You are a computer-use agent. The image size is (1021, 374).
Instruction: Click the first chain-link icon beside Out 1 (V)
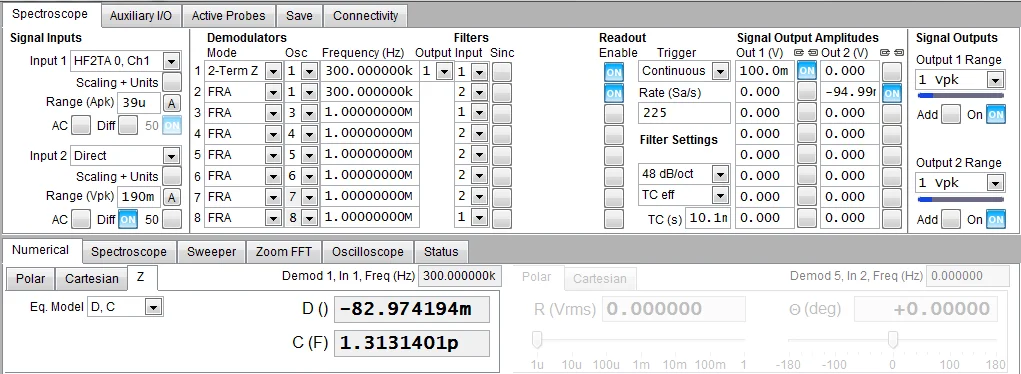coord(798,53)
